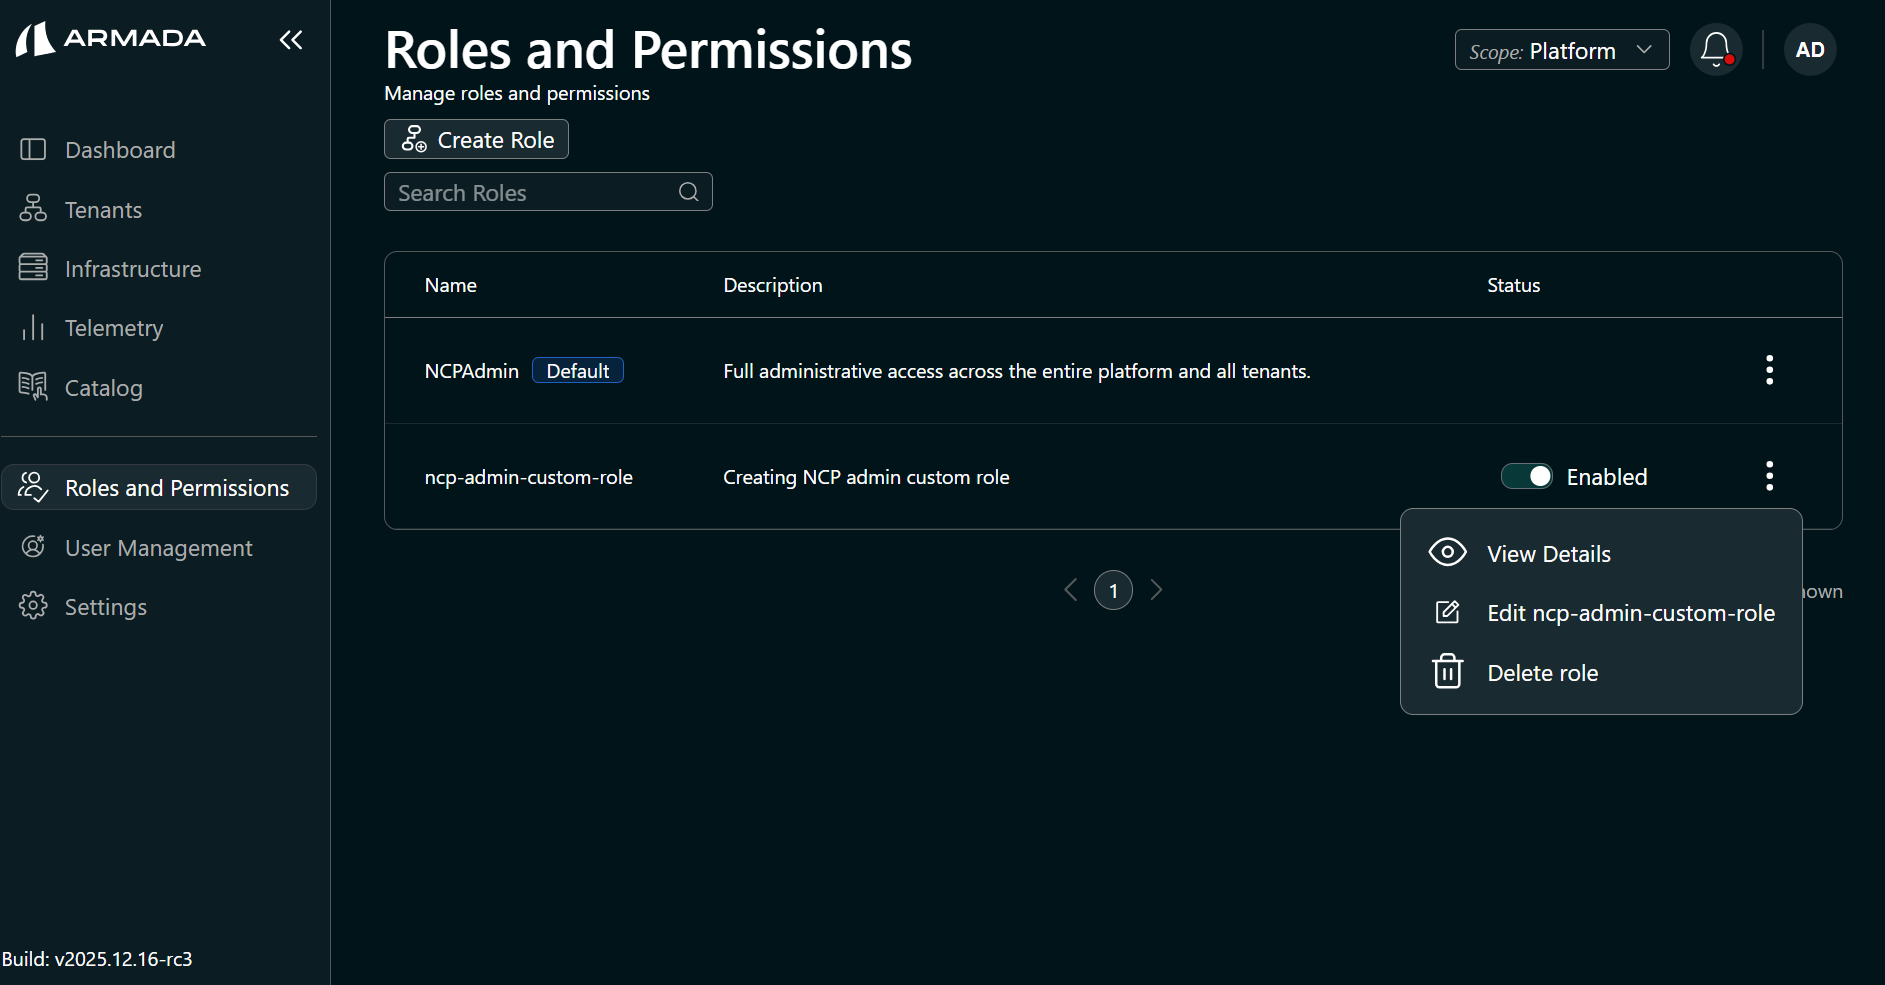Choose Delete role from the menu
The height and width of the screenshot is (985, 1885).
tap(1541, 672)
